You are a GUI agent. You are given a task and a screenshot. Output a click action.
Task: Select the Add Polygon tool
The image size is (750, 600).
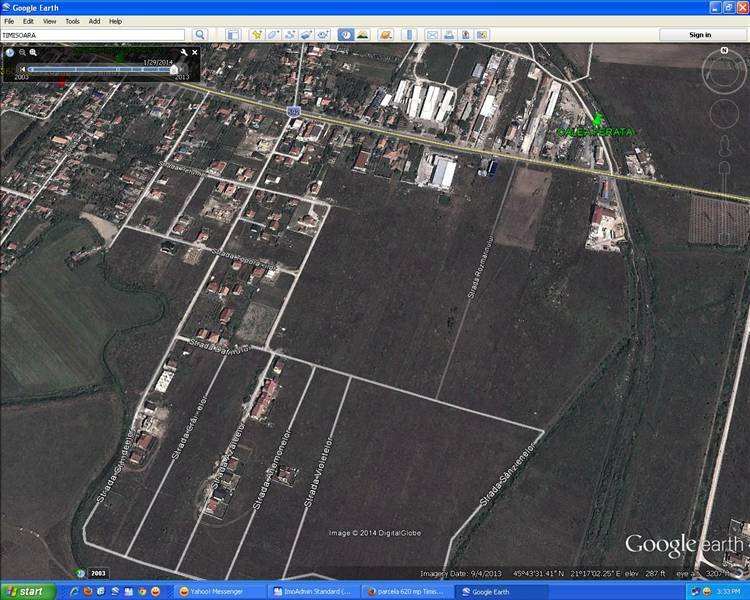[273, 35]
